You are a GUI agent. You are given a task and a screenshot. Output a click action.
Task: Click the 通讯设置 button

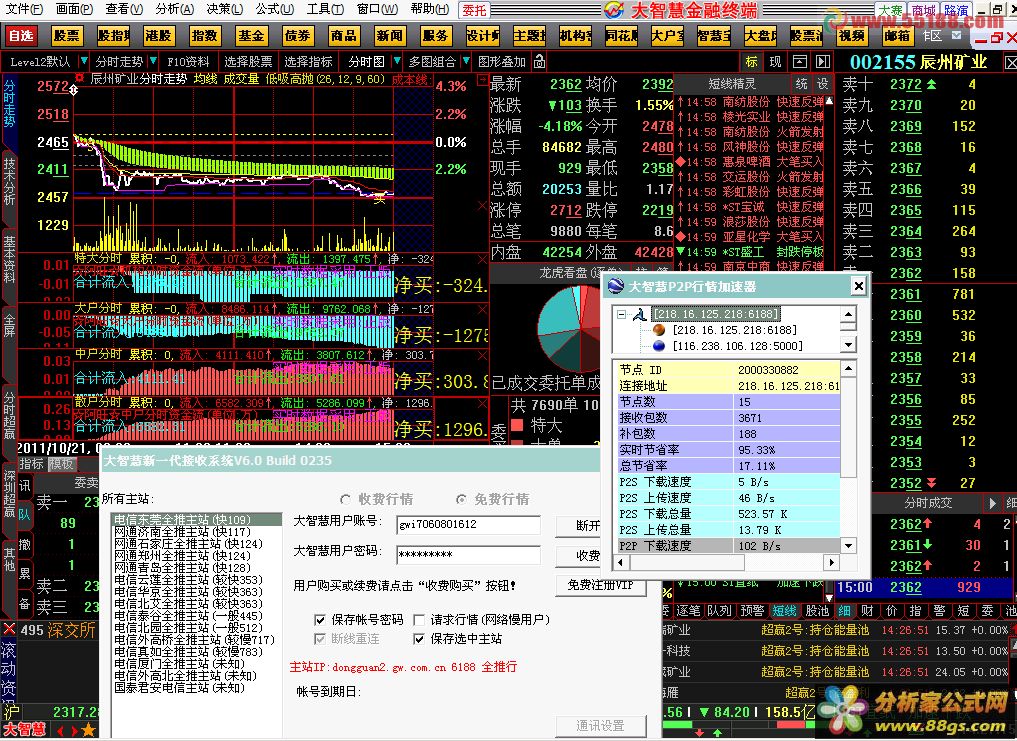pyautogui.click(x=601, y=726)
